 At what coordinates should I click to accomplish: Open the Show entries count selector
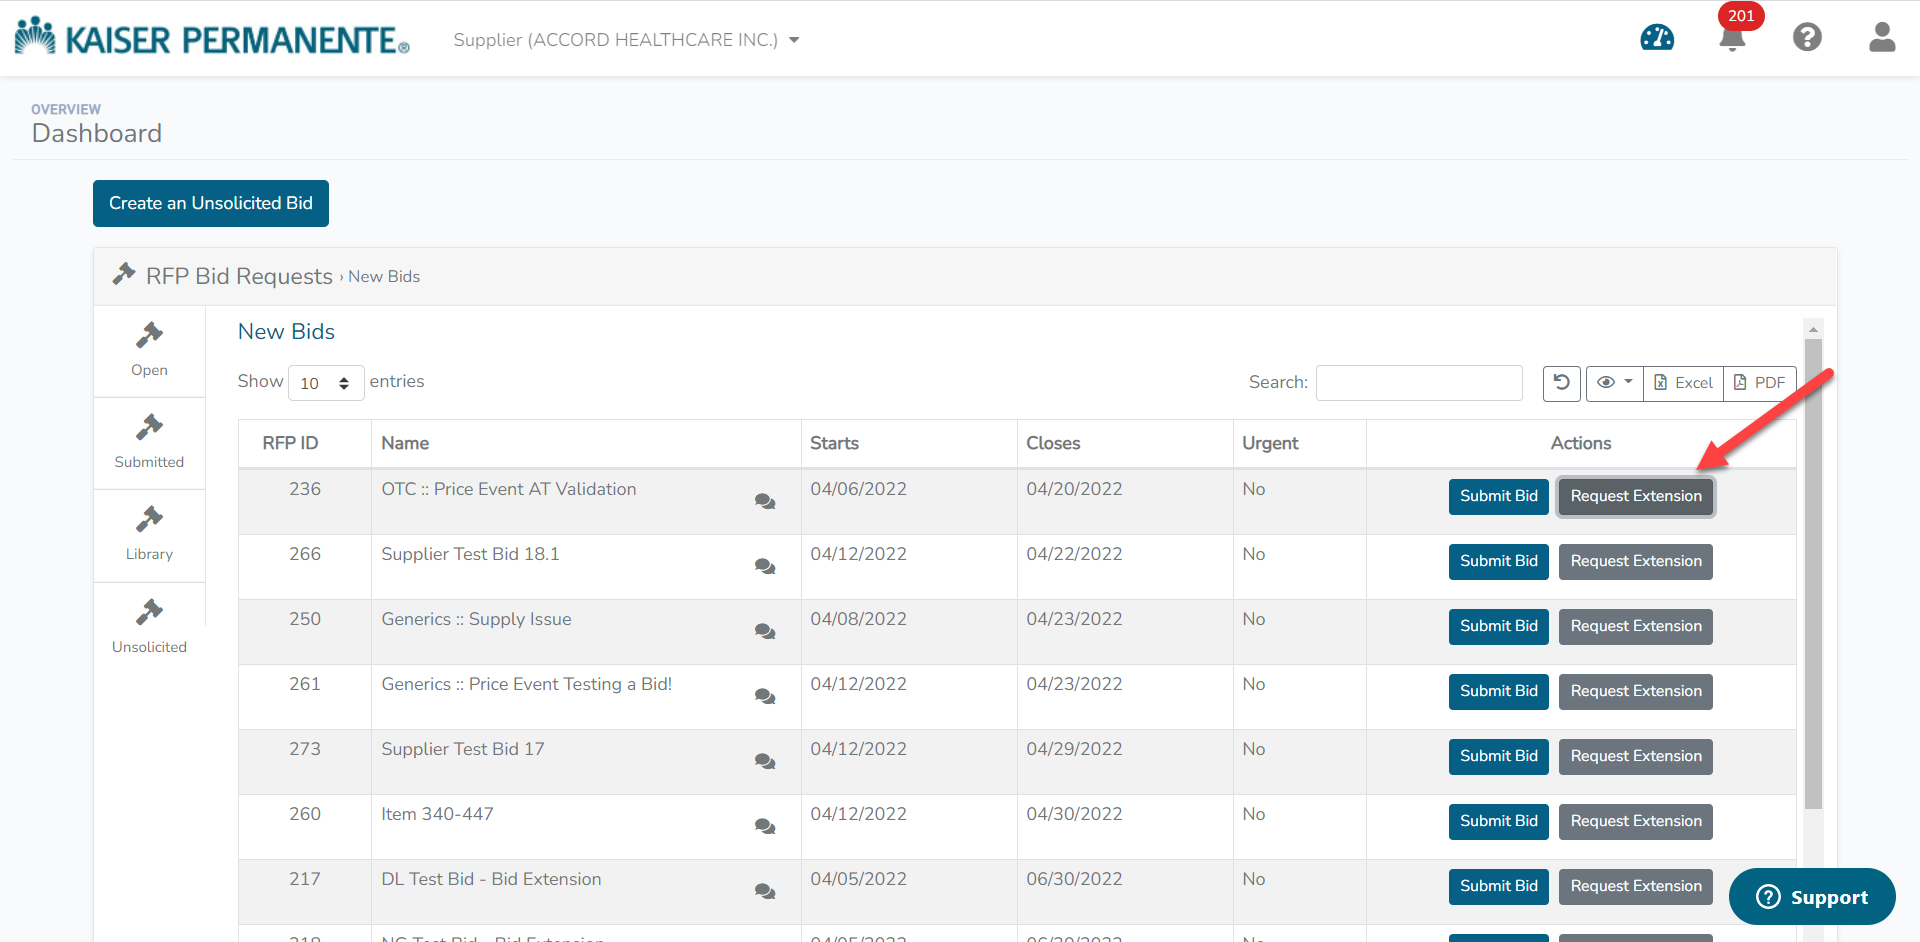point(326,382)
